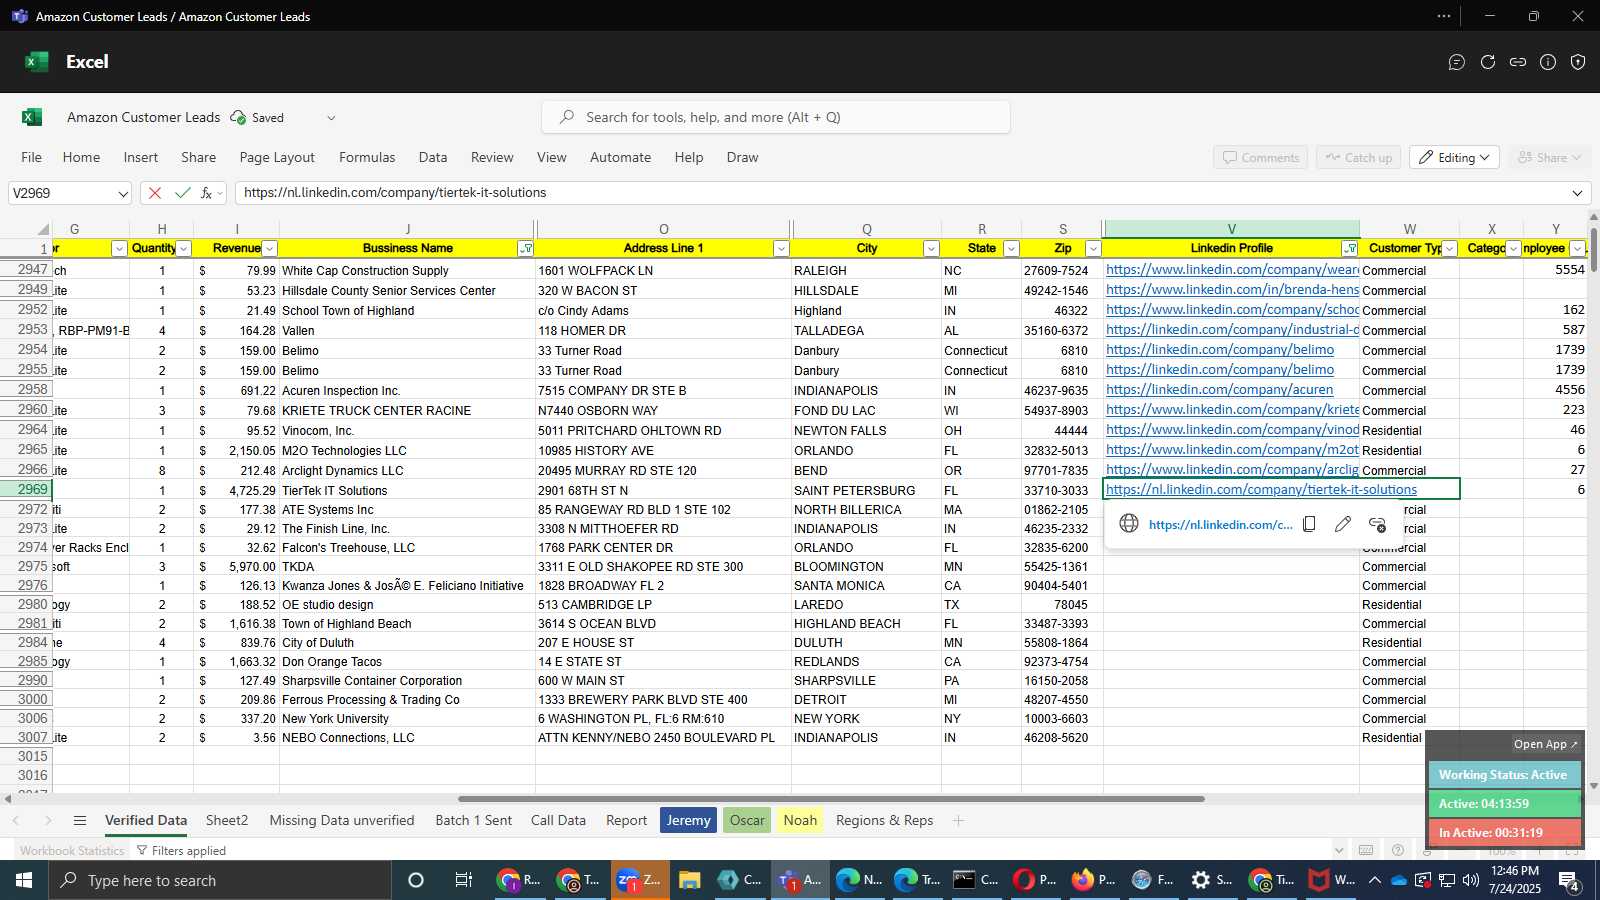Open the Editing mode dropdown
This screenshot has height=900, width=1600.
point(1455,158)
